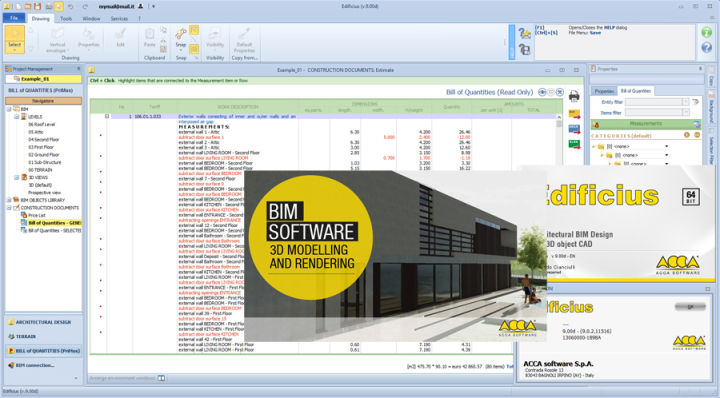The image size is (720, 398).
Task: Click the keyboard shortcuts help icon
Action: click(x=524, y=33)
